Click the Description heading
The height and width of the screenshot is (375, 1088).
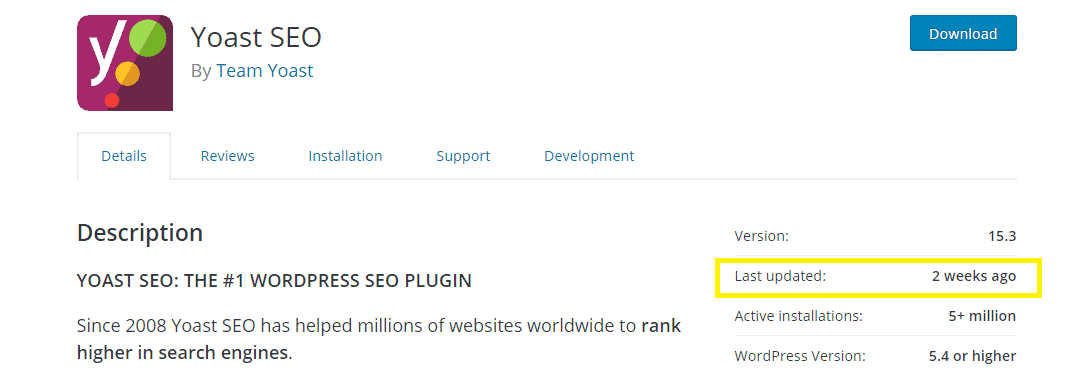click(x=140, y=233)
